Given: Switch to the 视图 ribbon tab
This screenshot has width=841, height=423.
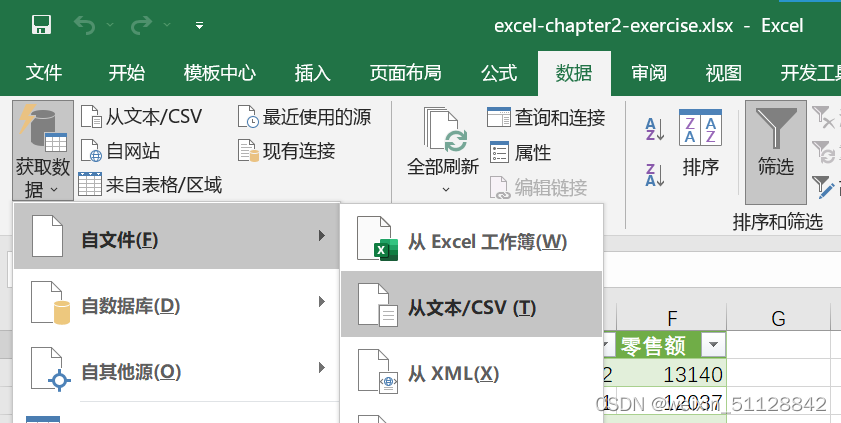Looking at the screenshot, I should pos(724,73).
